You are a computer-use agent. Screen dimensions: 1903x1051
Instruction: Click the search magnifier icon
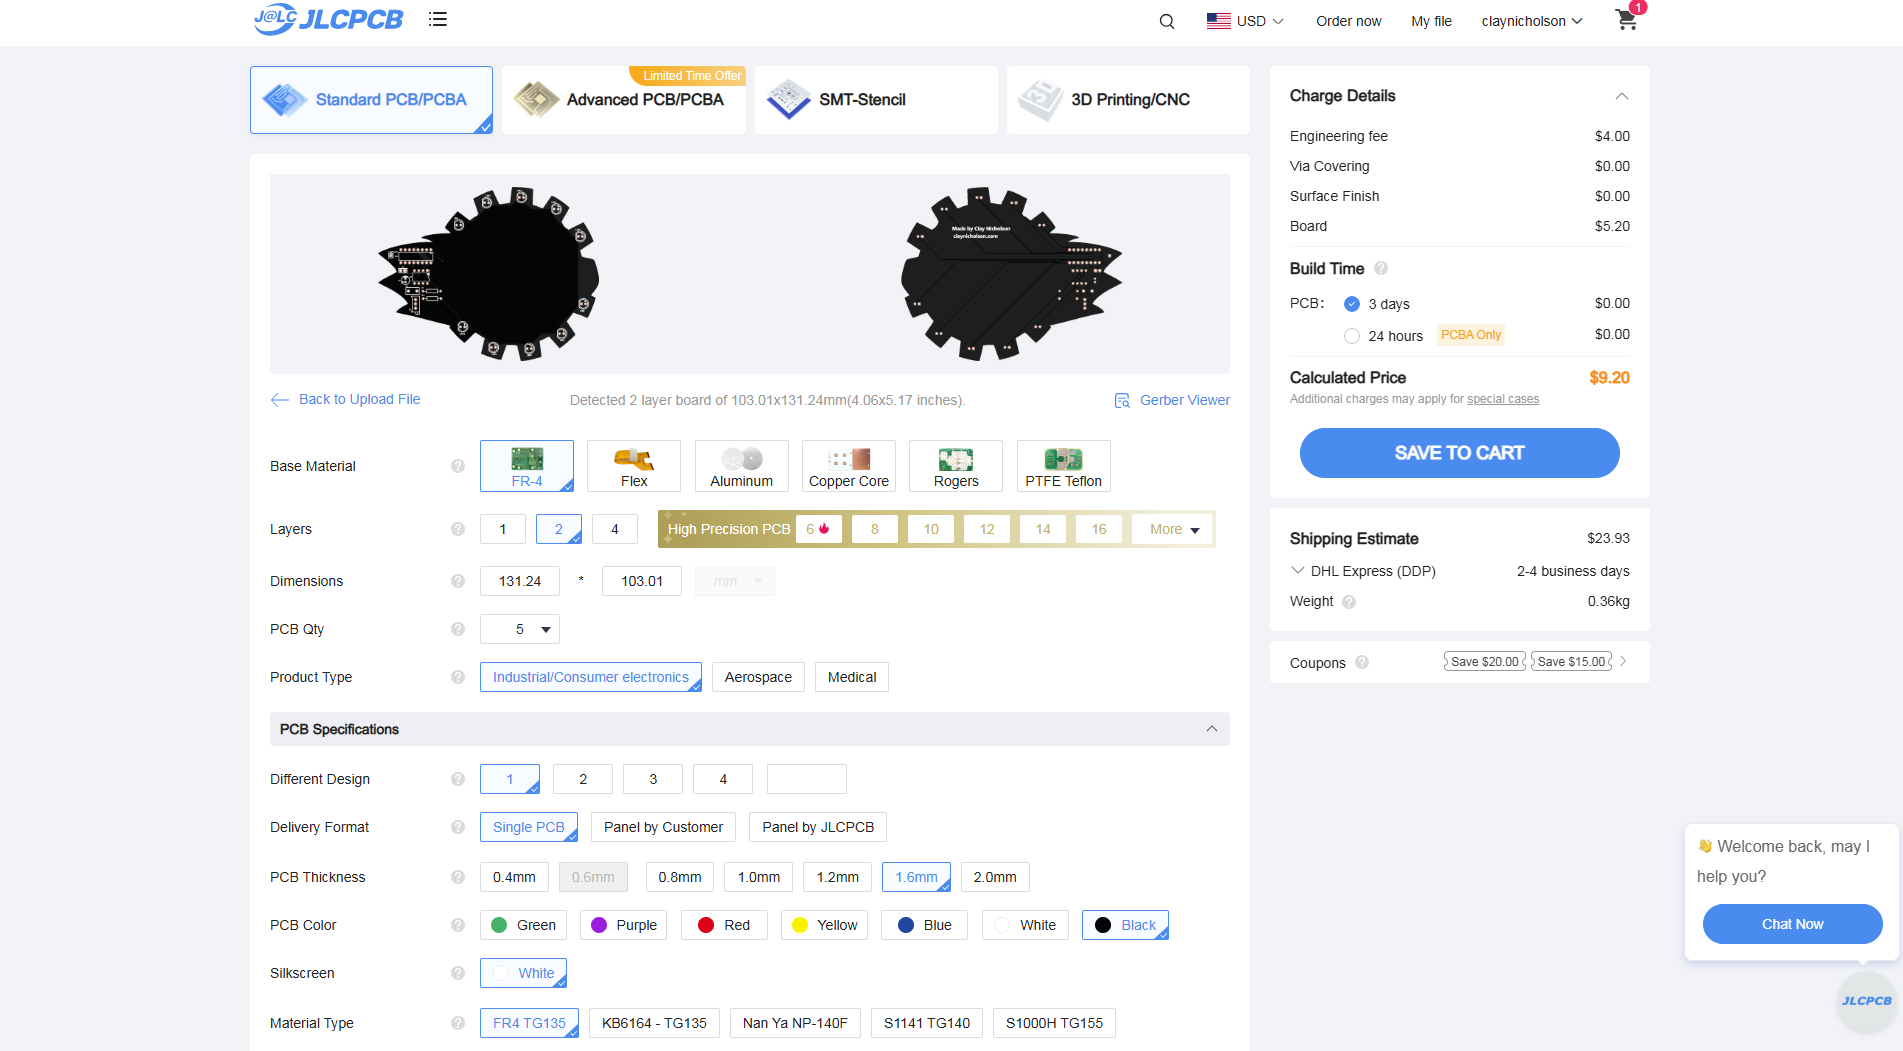click(1167, 21)
